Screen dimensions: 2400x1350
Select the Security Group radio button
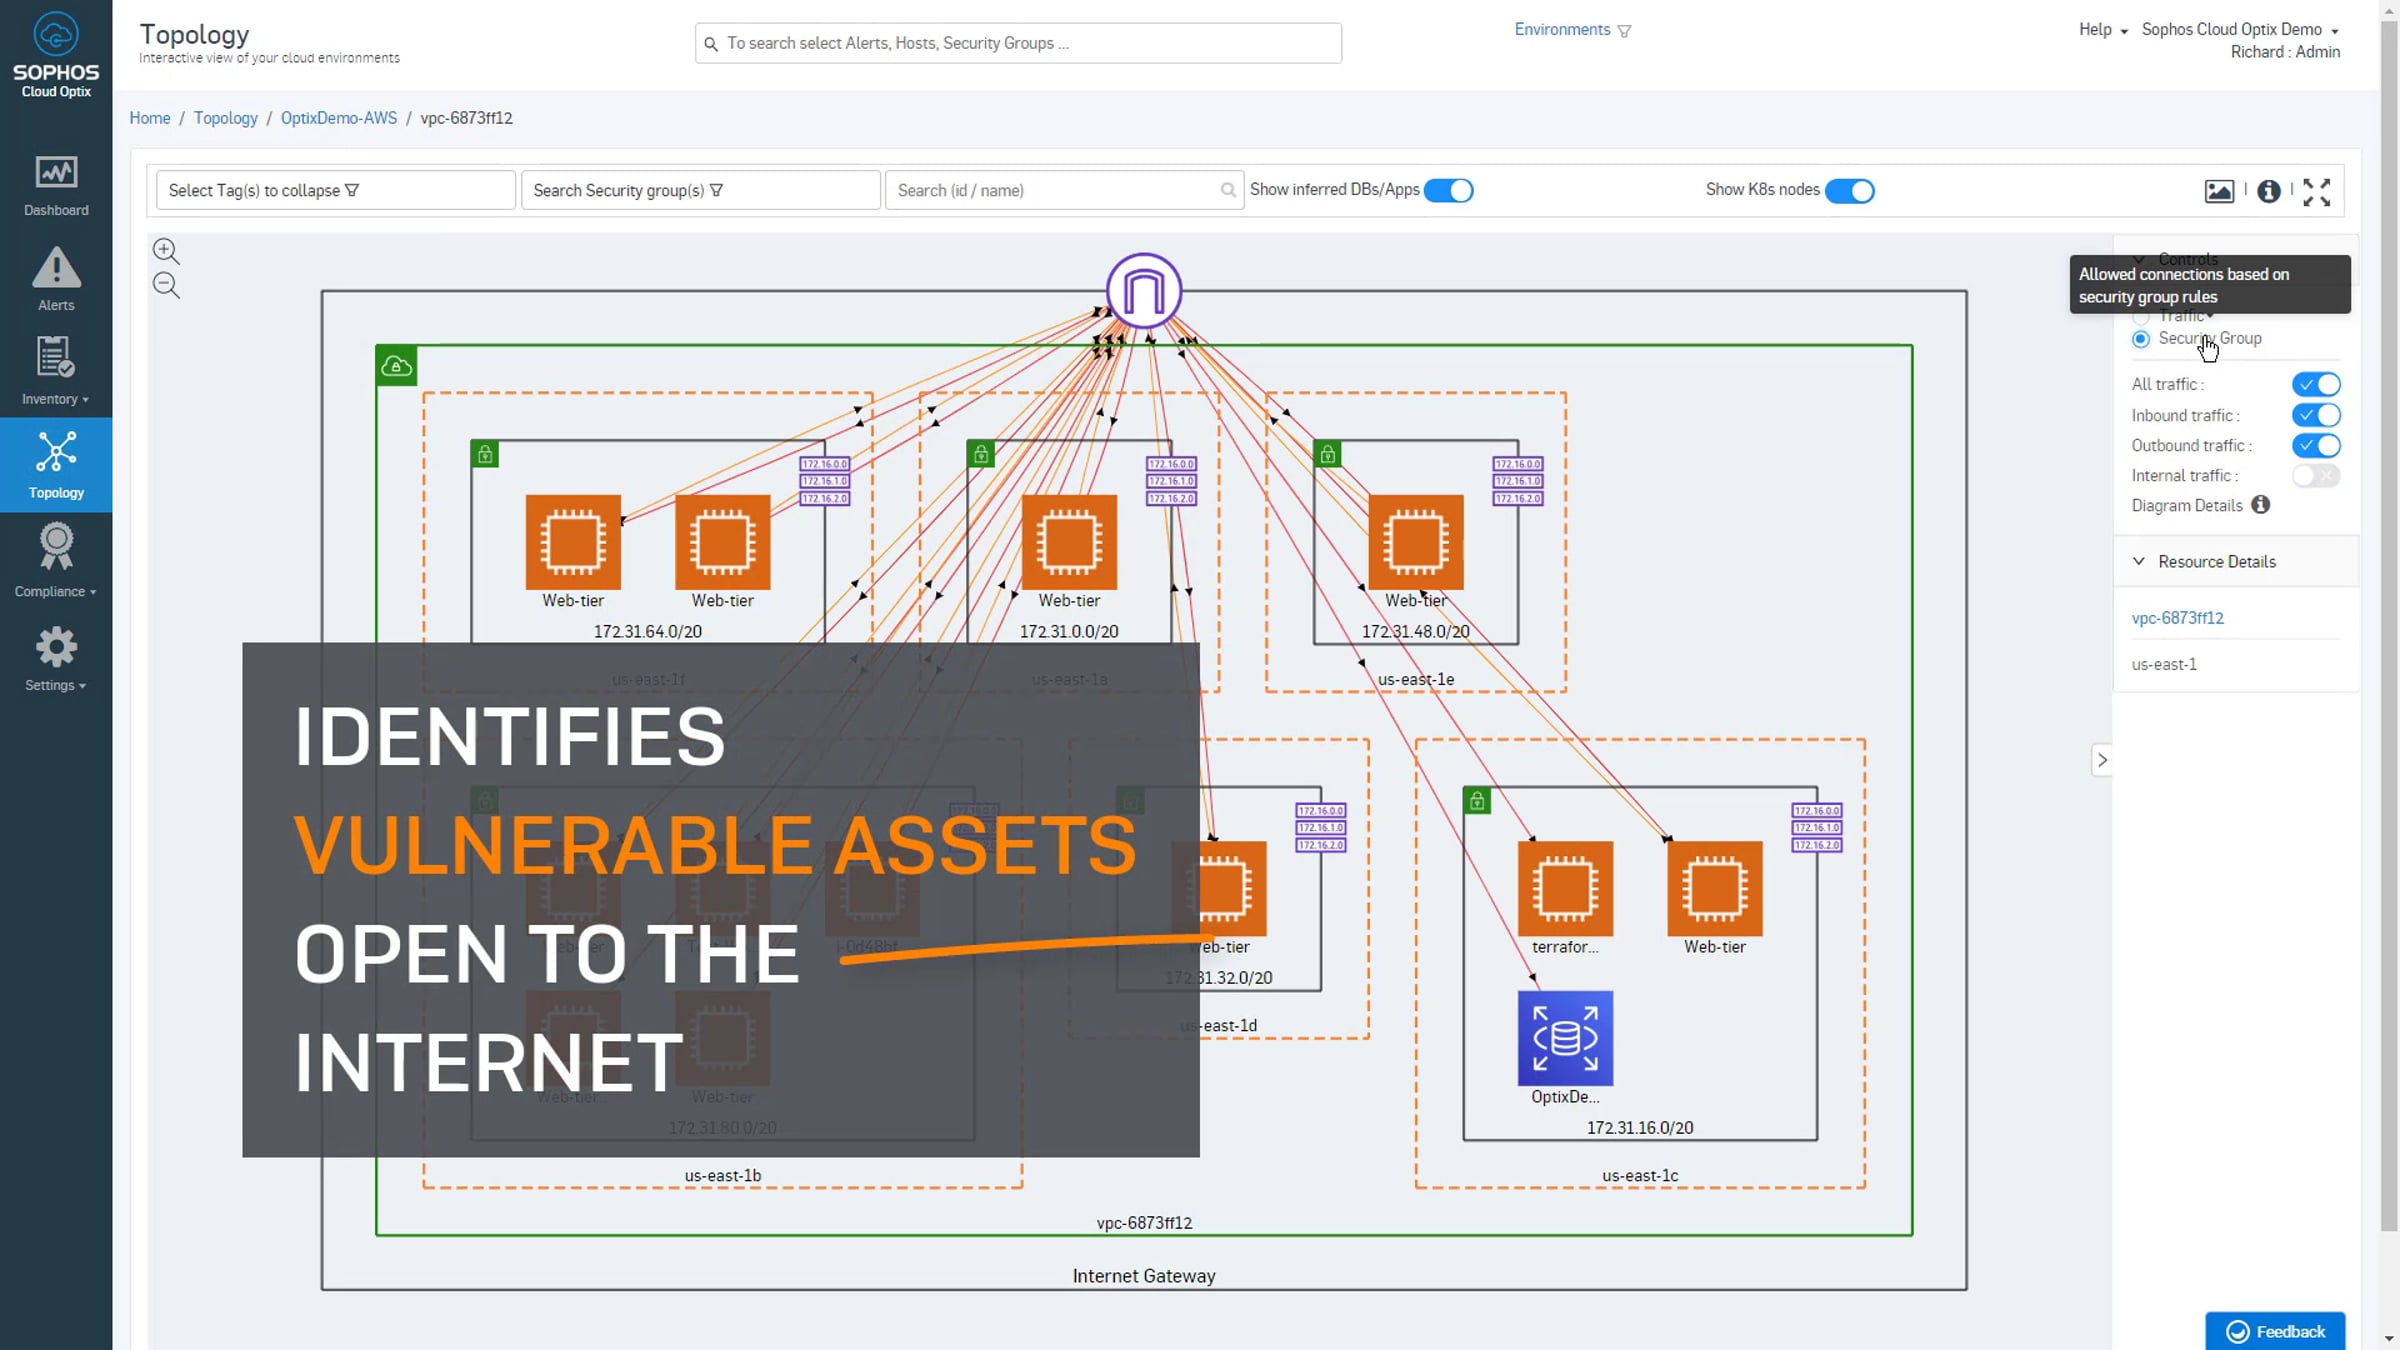[2141, 339]
